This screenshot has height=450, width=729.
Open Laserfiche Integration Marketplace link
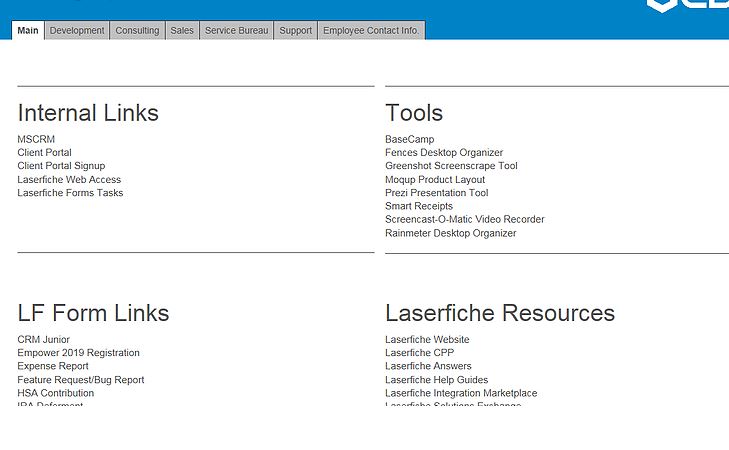pos(461,393)
